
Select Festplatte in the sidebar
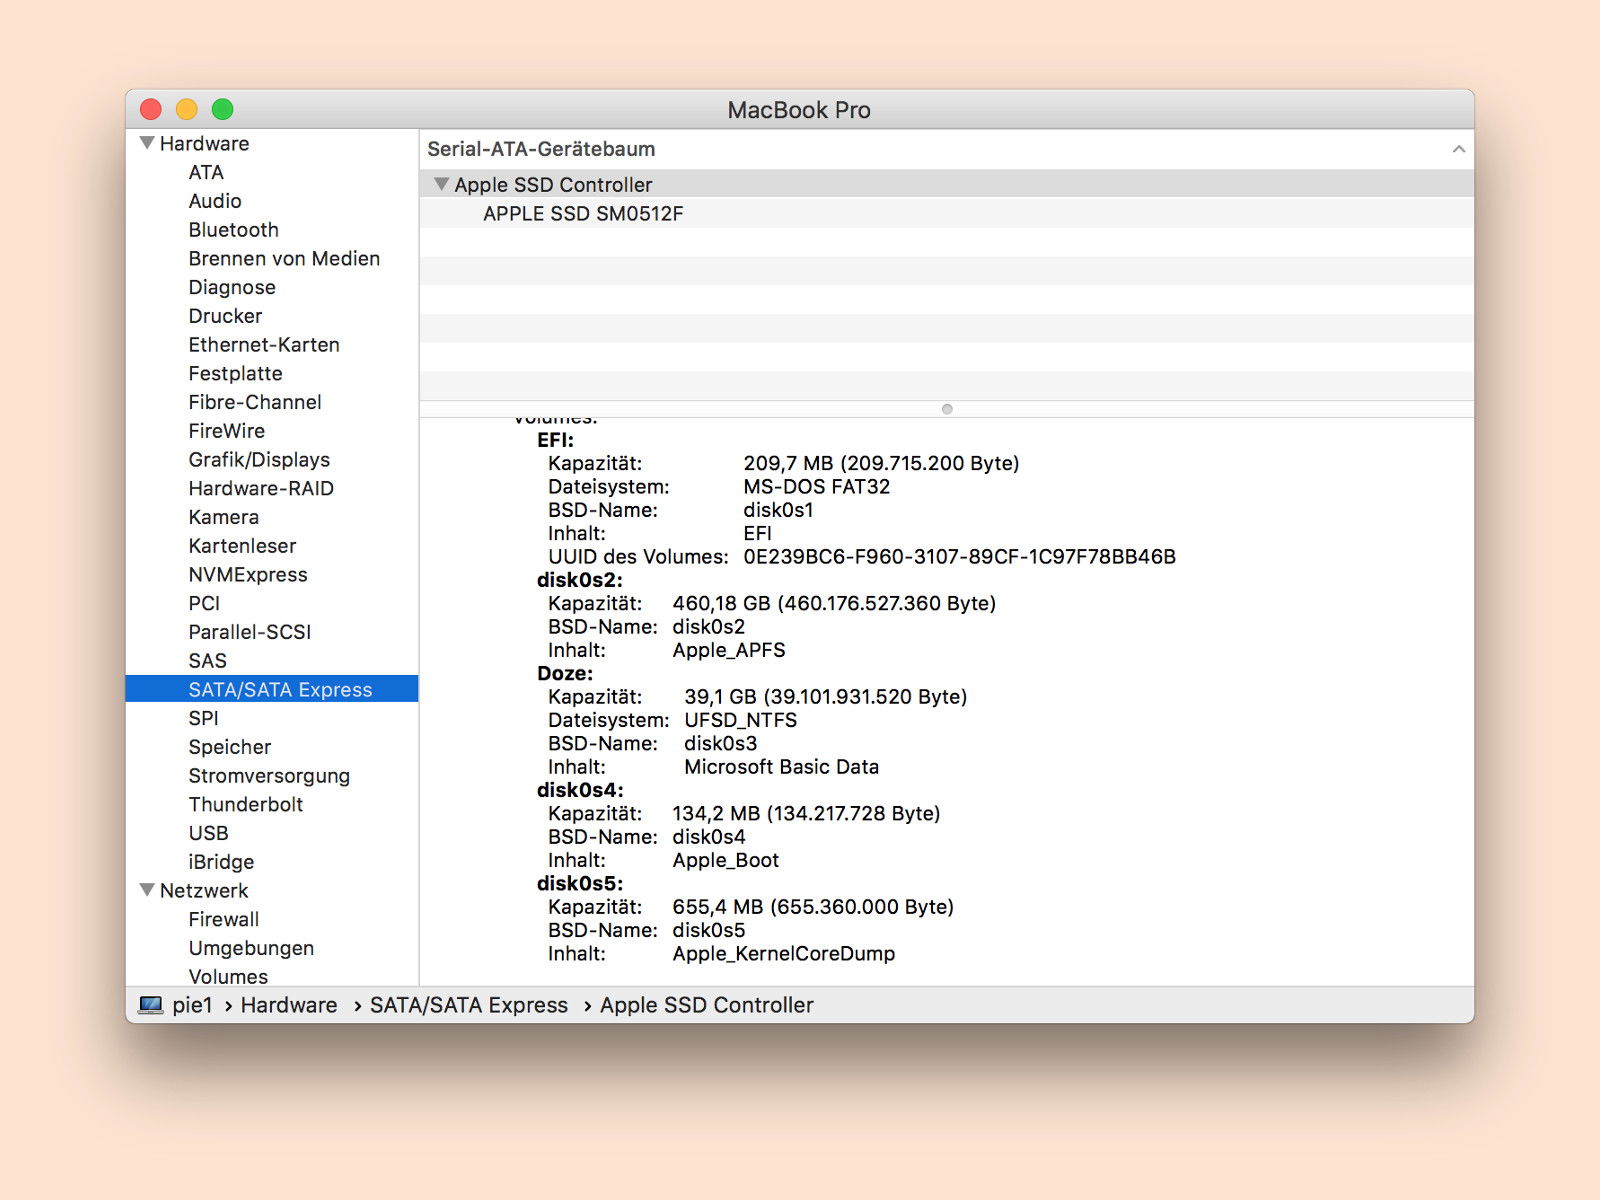click(235, 373)
